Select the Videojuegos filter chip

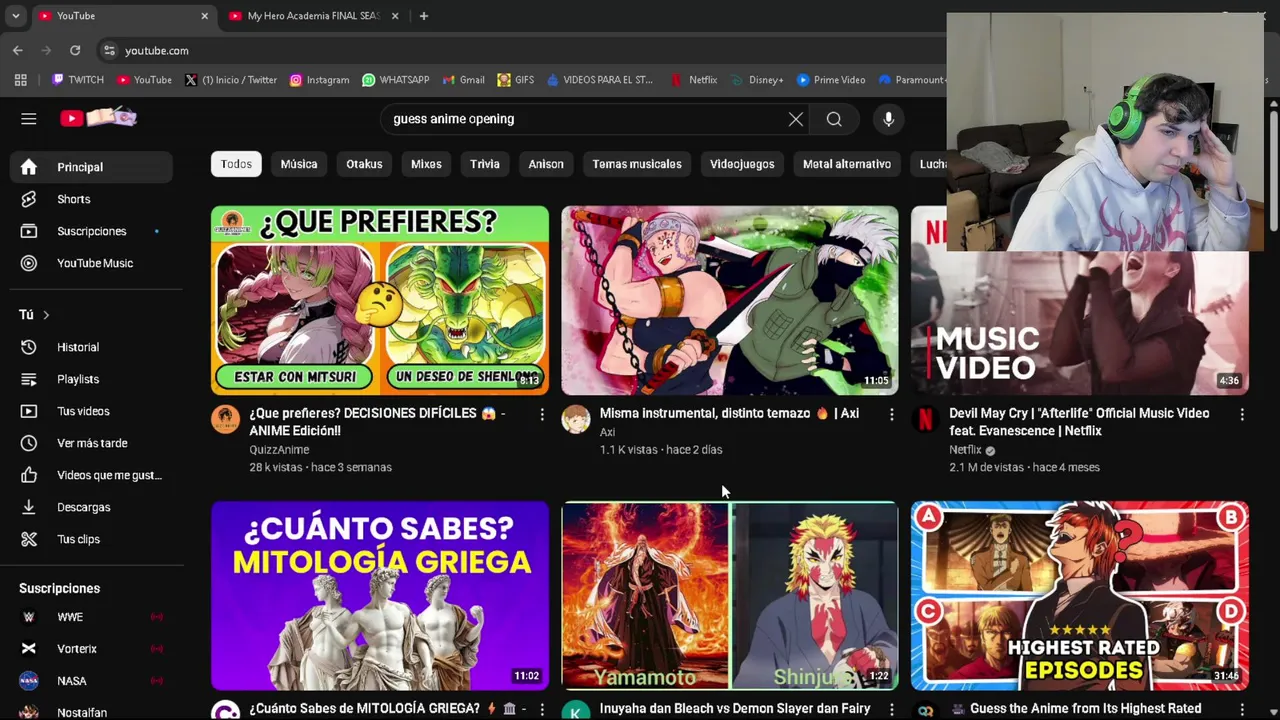742,164
